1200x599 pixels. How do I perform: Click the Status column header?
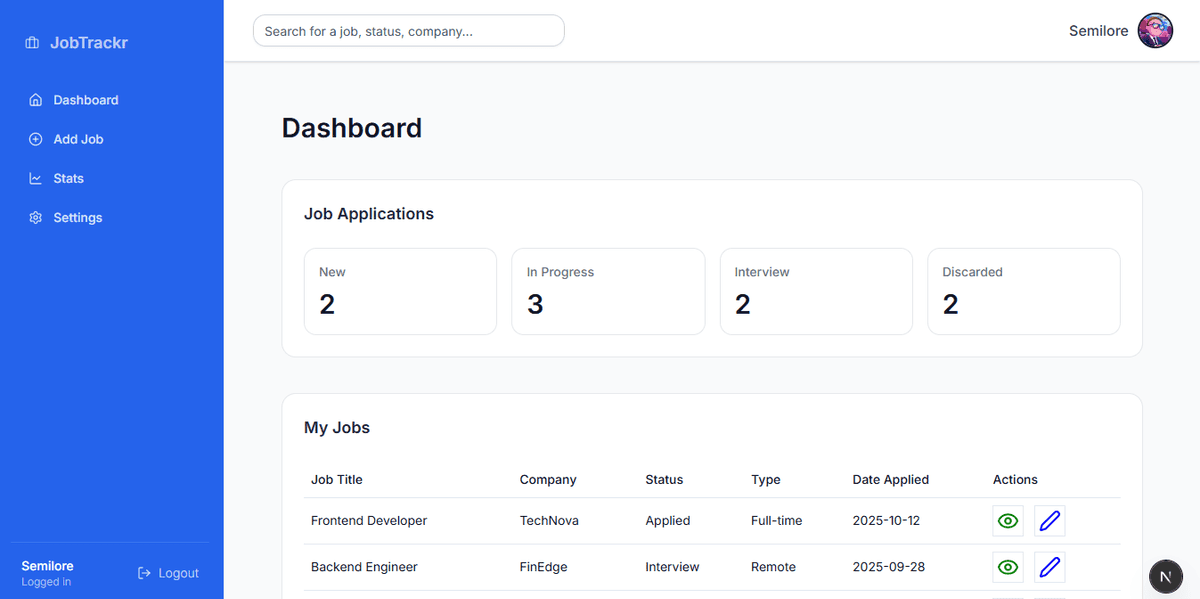click(x=664, y=480)
